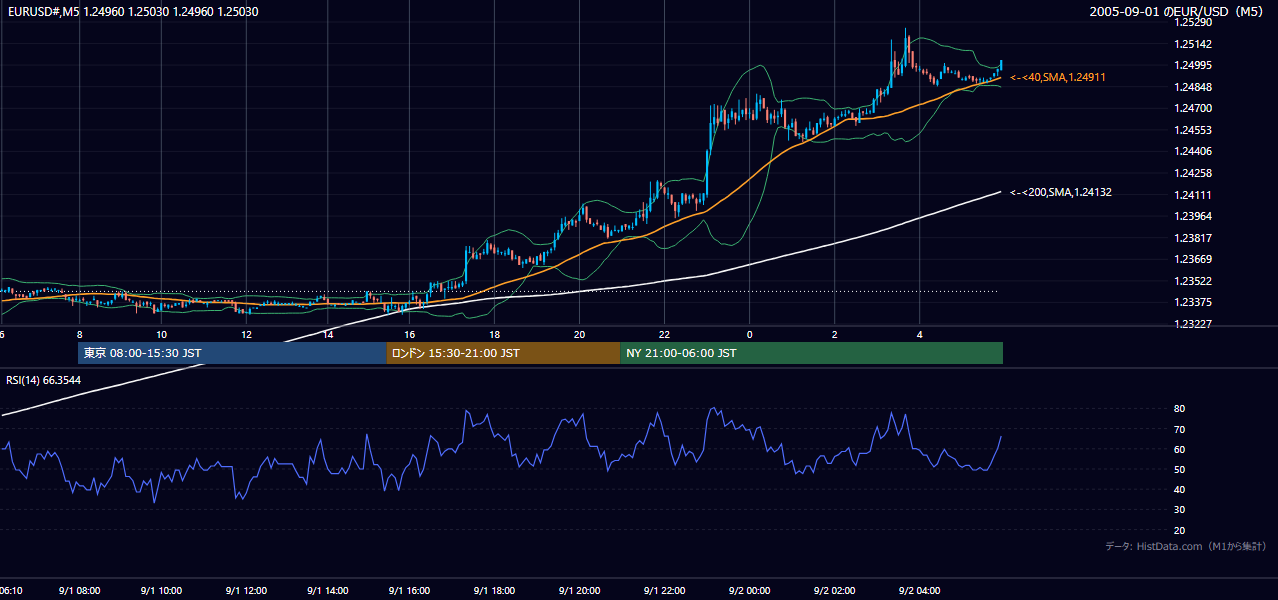Click the 9/1 08:00 time axis label
Screen dimensions: 1278x600
[79, 591]
